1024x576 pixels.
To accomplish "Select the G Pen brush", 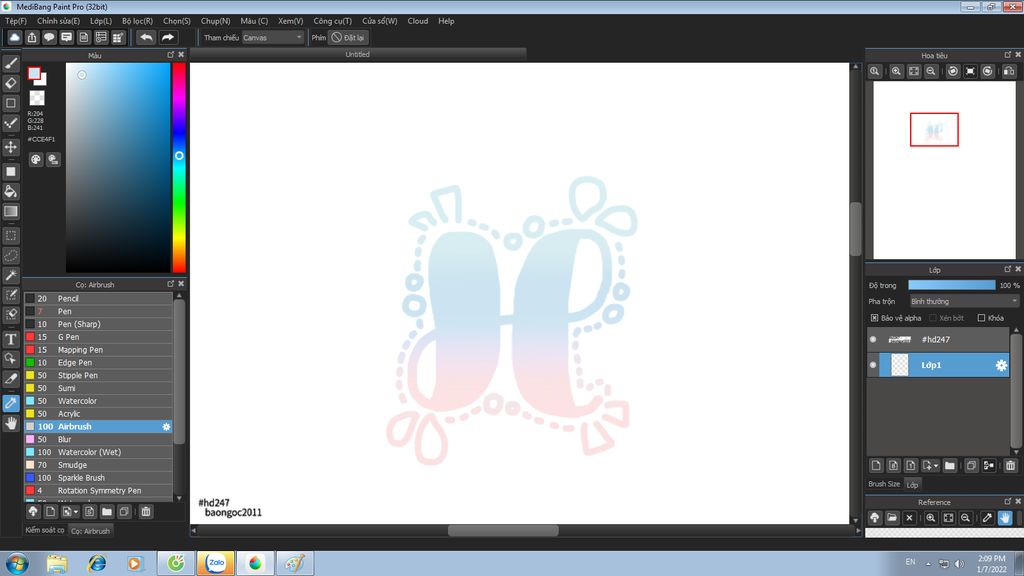I will 99,337.
